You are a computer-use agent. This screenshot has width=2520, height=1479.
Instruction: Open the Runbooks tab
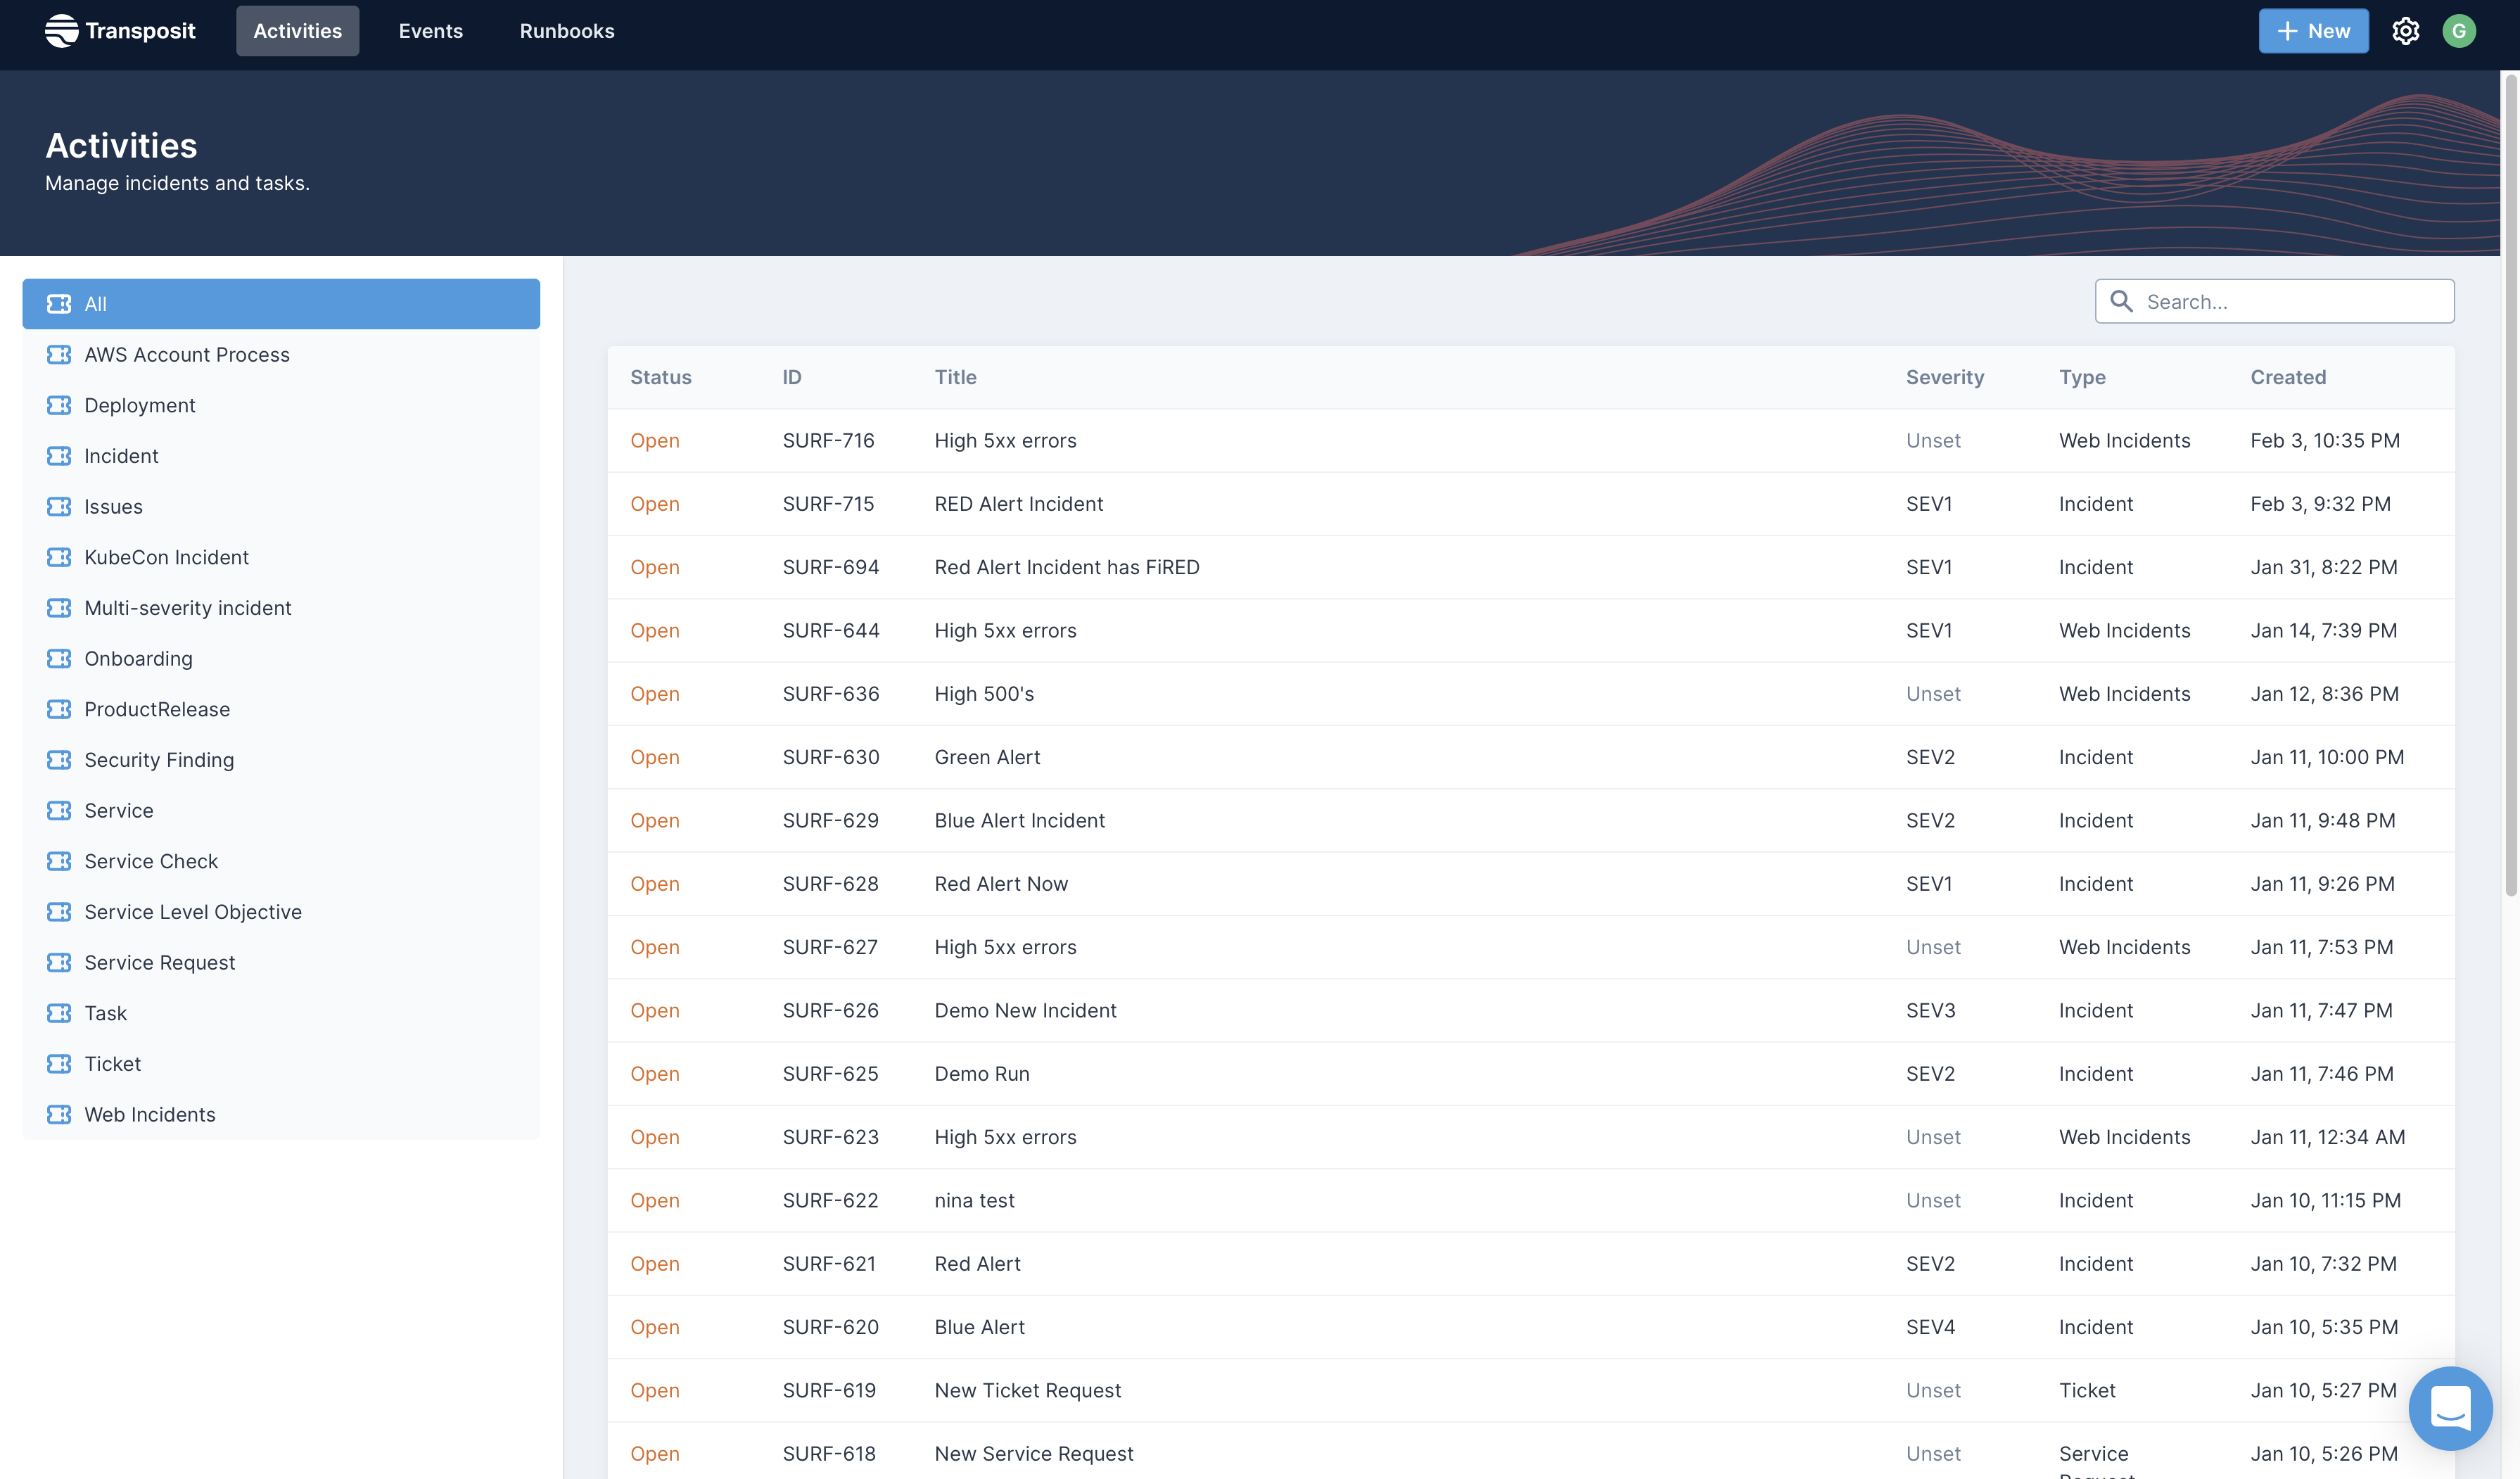click(566, 31)
